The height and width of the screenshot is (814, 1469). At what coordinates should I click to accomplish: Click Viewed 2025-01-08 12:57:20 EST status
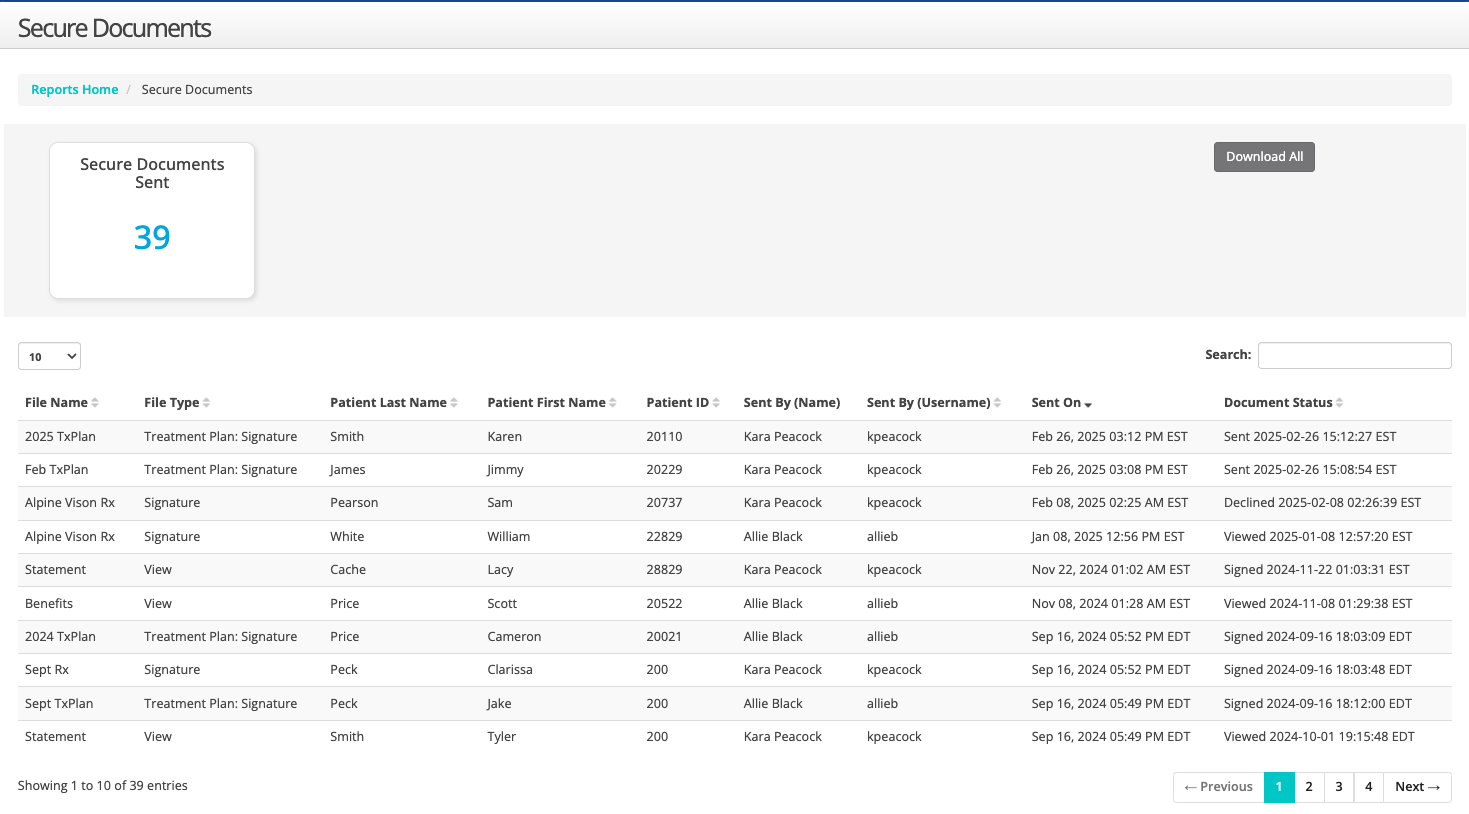click(x=1318, y=537)
